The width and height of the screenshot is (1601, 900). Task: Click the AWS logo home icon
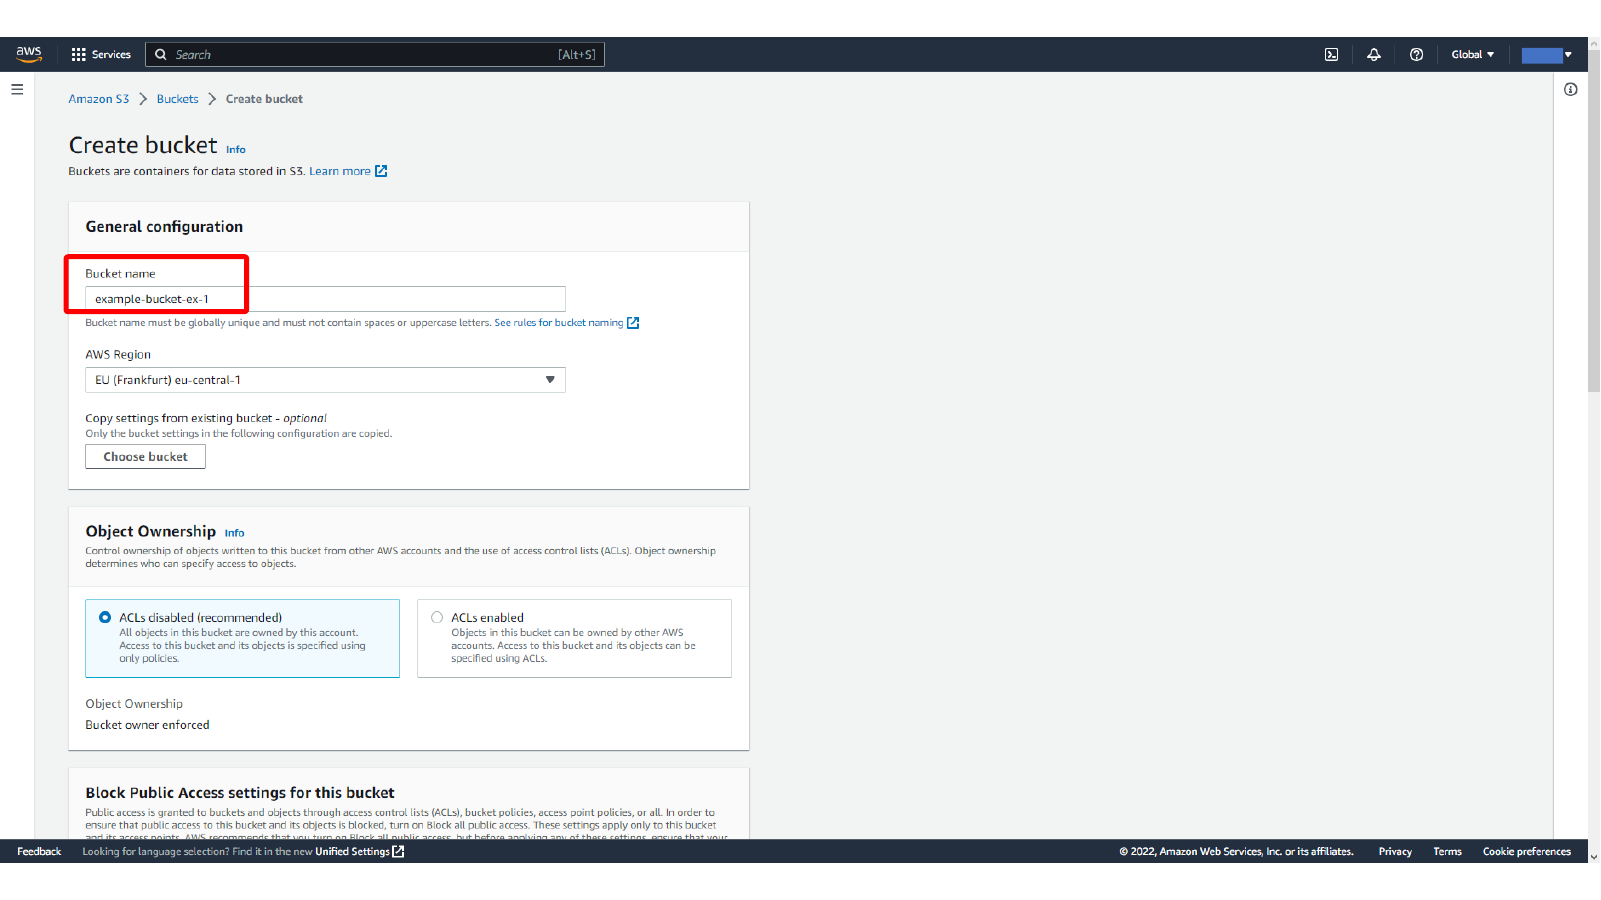click(x=29, y=54)
